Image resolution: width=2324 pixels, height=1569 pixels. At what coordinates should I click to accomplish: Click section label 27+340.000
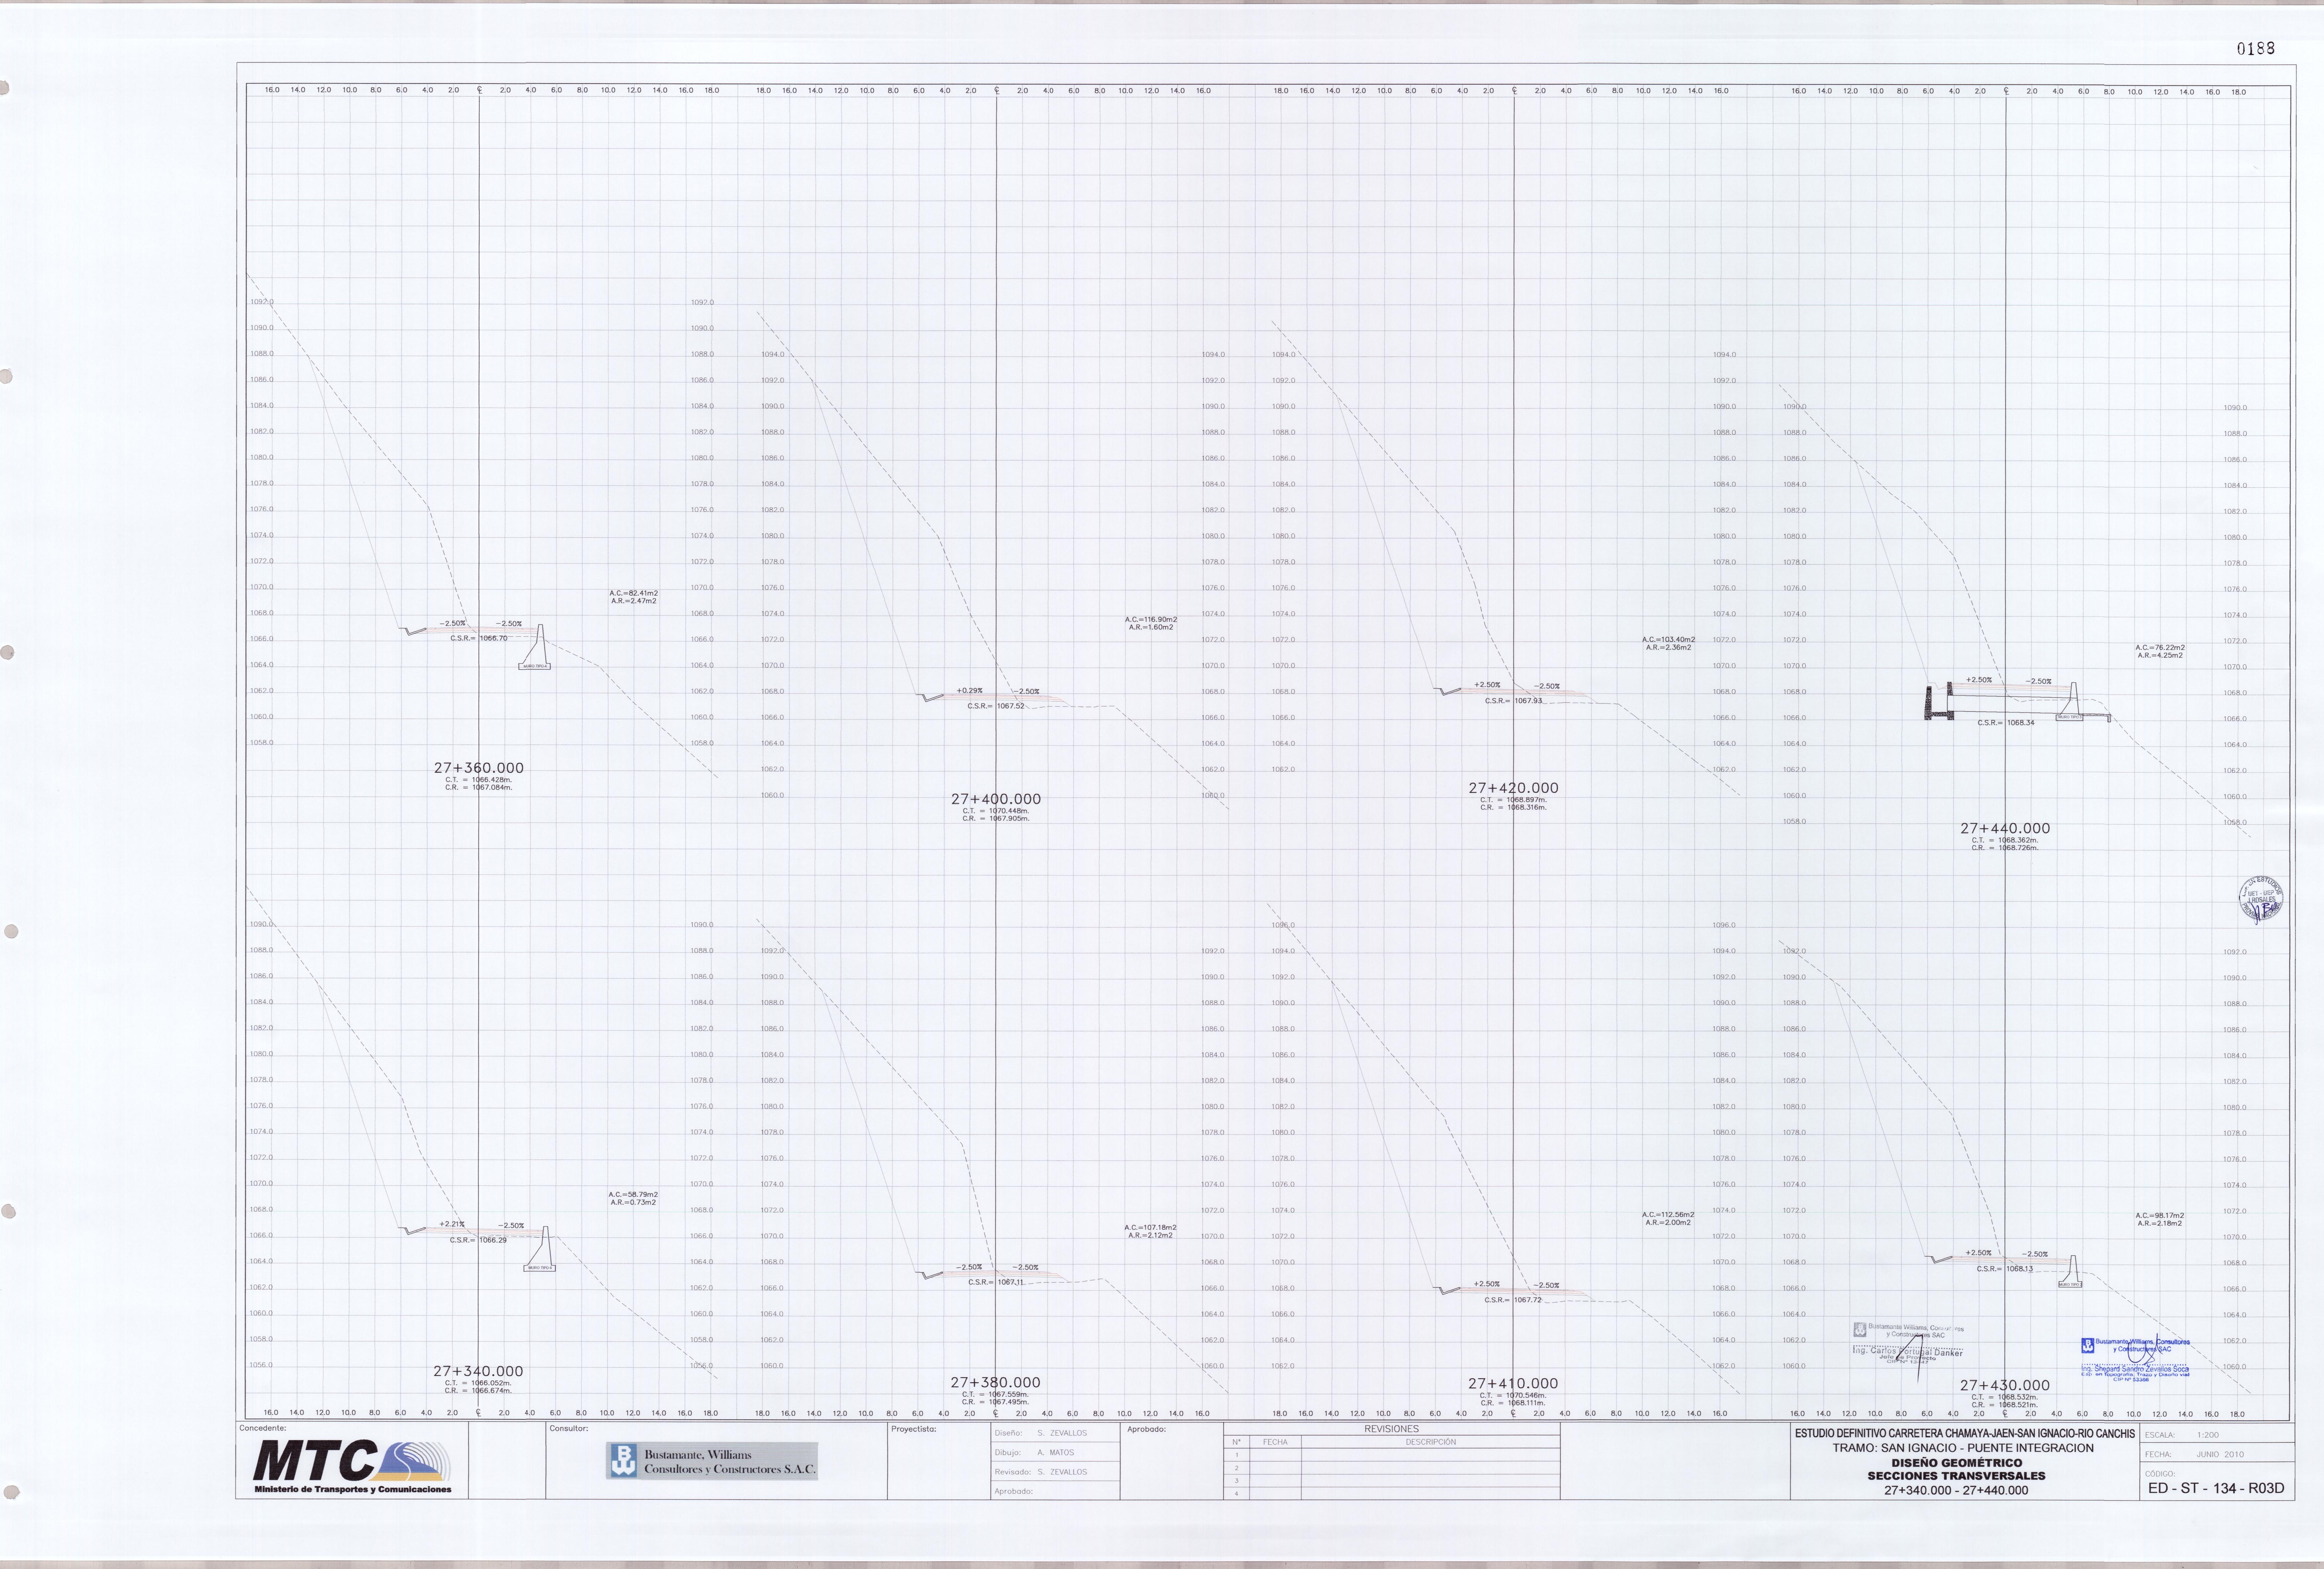[478, 1371]
